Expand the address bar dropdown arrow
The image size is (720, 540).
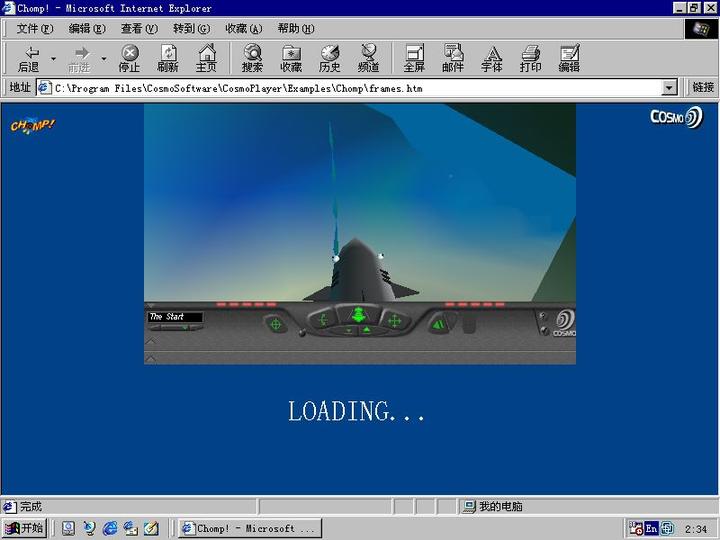pos(670,88)
